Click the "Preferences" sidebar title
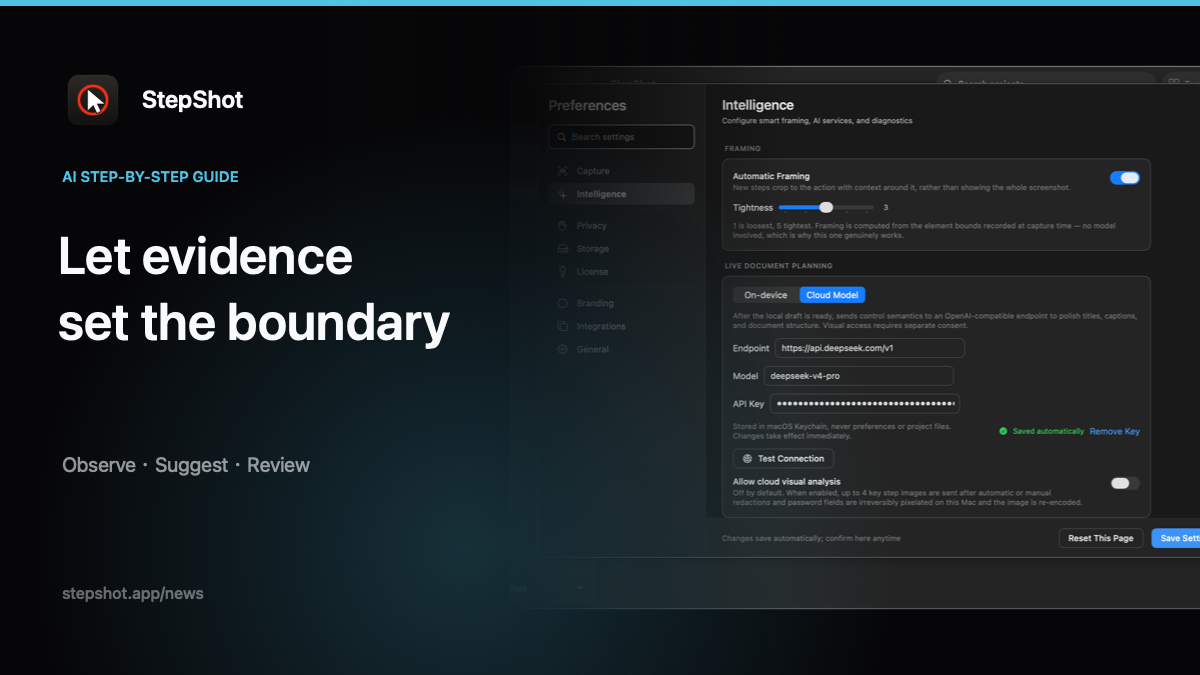 coord(587,106)
